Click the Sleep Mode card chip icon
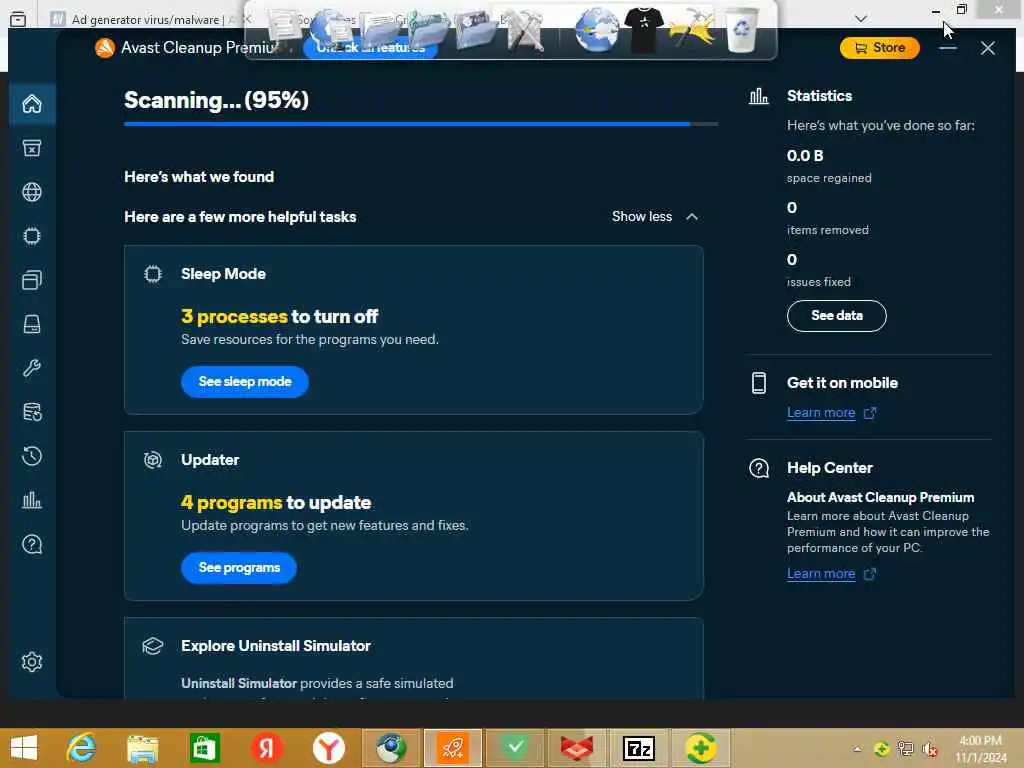The image size is (1024, 768). point(153,274)
